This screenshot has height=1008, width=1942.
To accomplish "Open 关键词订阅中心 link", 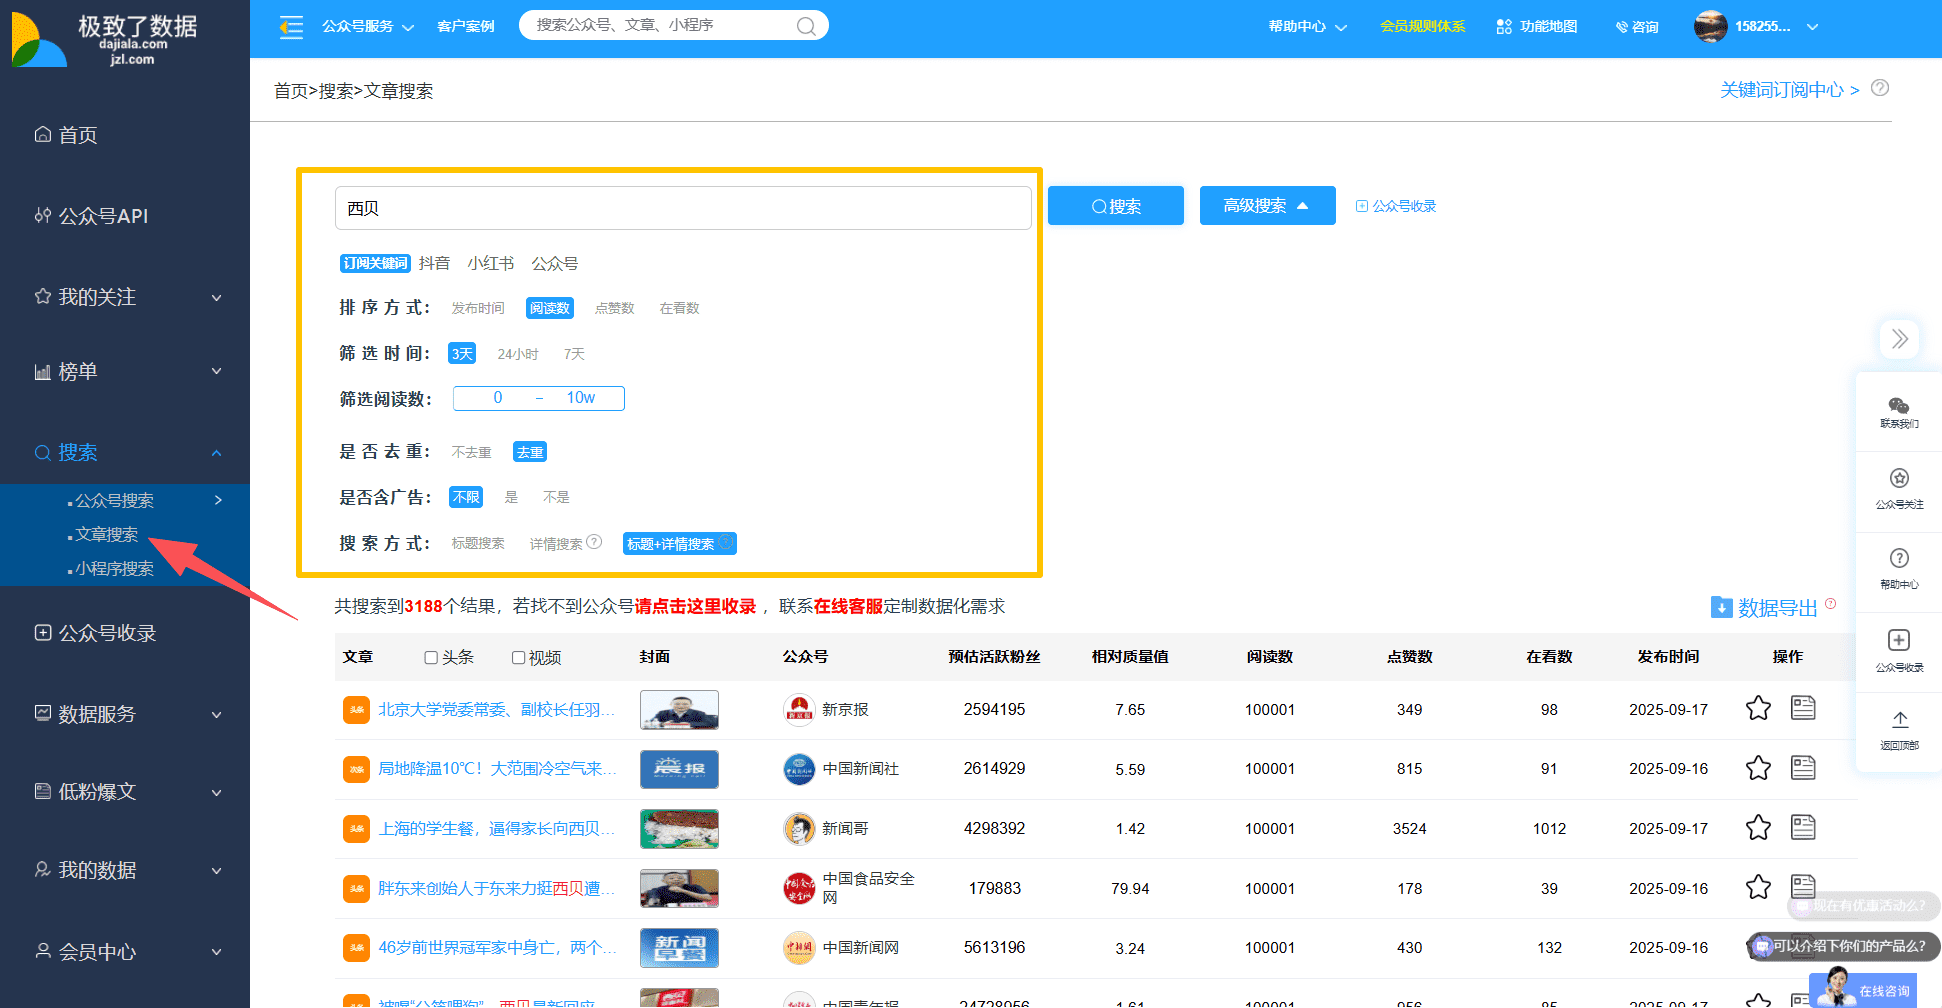I will (1789, 90).
